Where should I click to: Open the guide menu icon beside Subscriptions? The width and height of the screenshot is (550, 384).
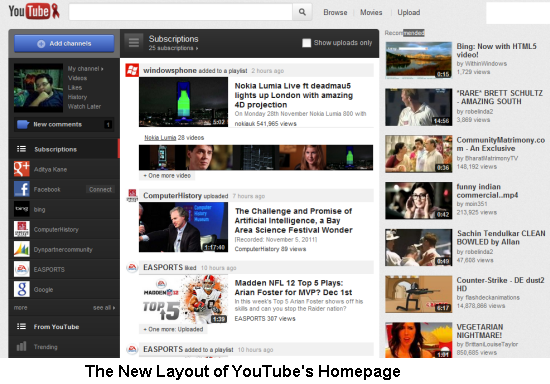pyautogui.click(x=134, y=43)
